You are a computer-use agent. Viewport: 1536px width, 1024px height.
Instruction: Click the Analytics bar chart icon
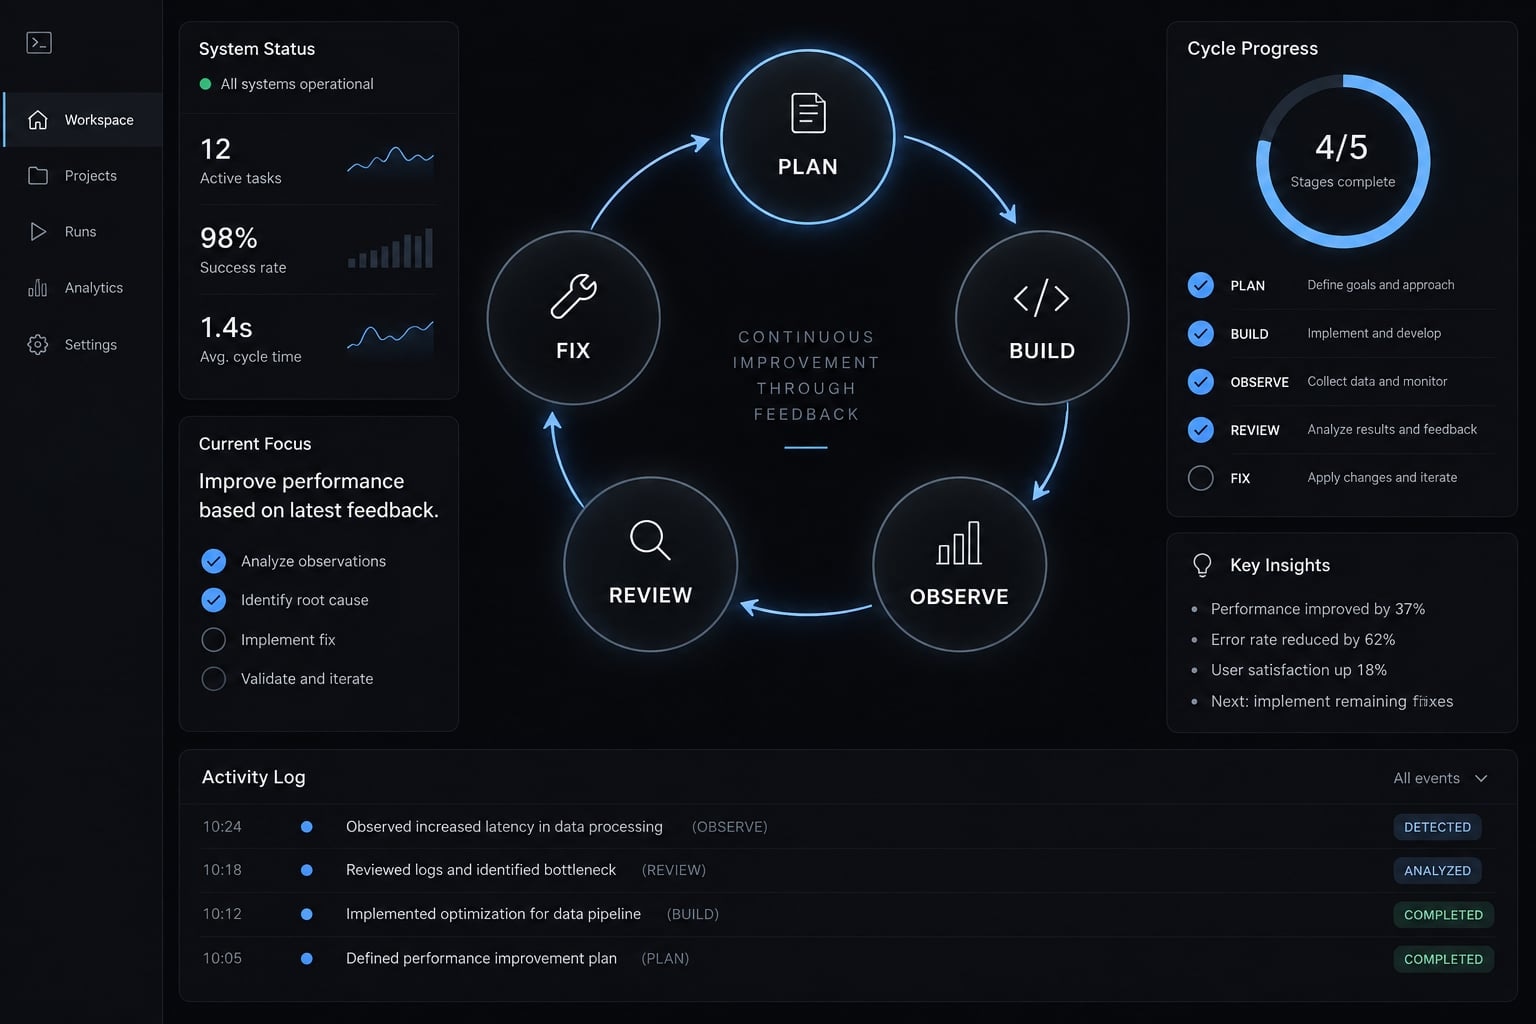coord(38,288)
